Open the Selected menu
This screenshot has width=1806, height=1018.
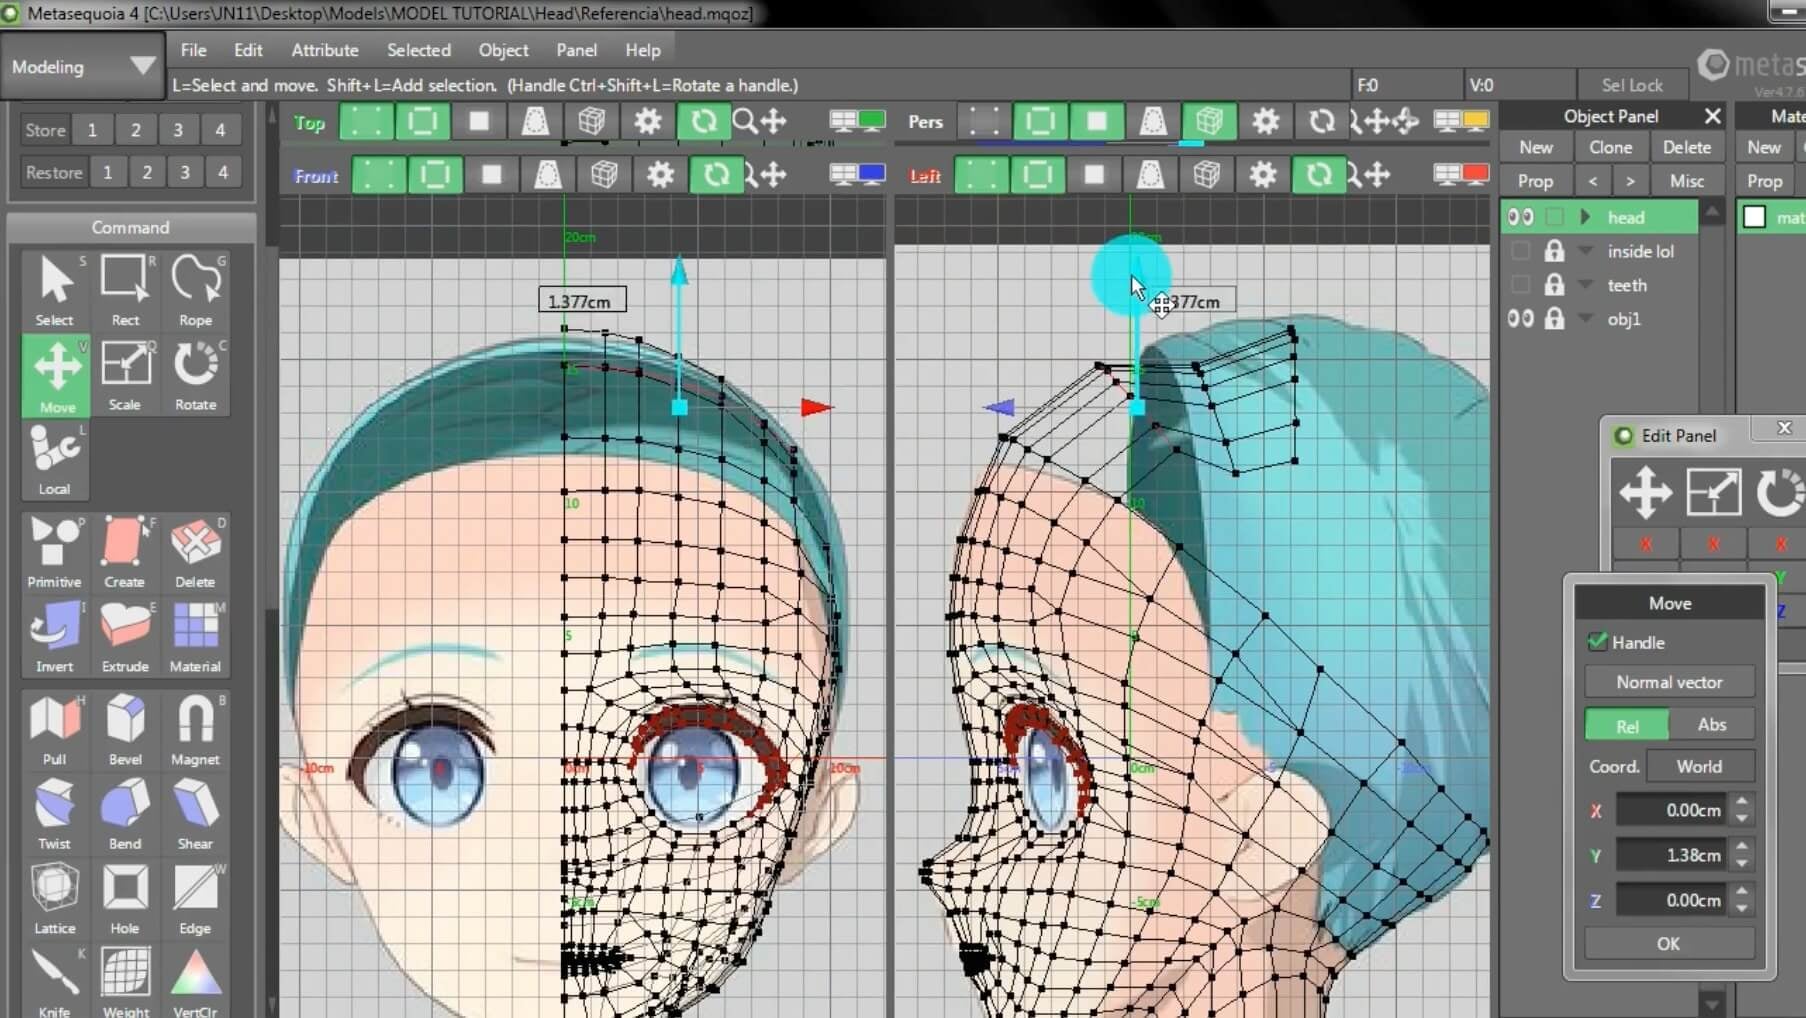[x=419, y=50]
